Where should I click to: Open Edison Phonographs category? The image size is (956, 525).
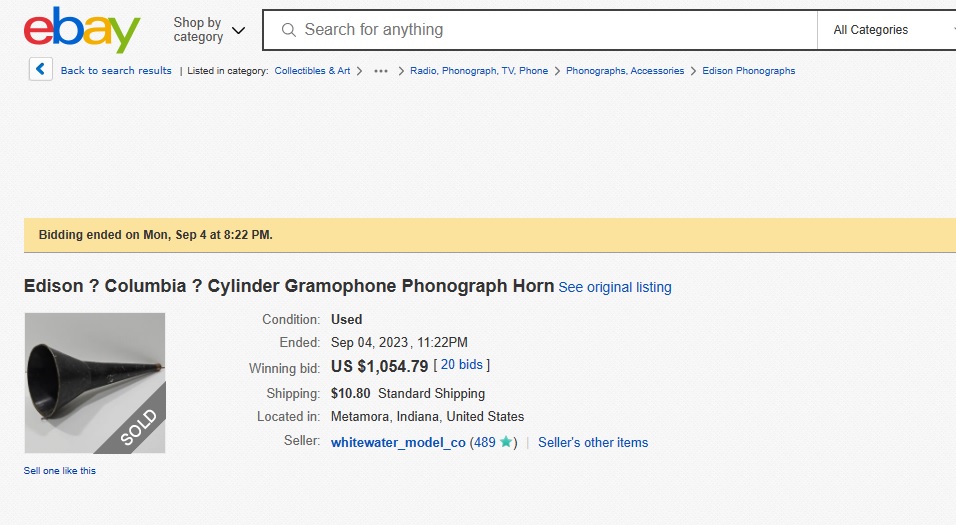click(749, 71)
